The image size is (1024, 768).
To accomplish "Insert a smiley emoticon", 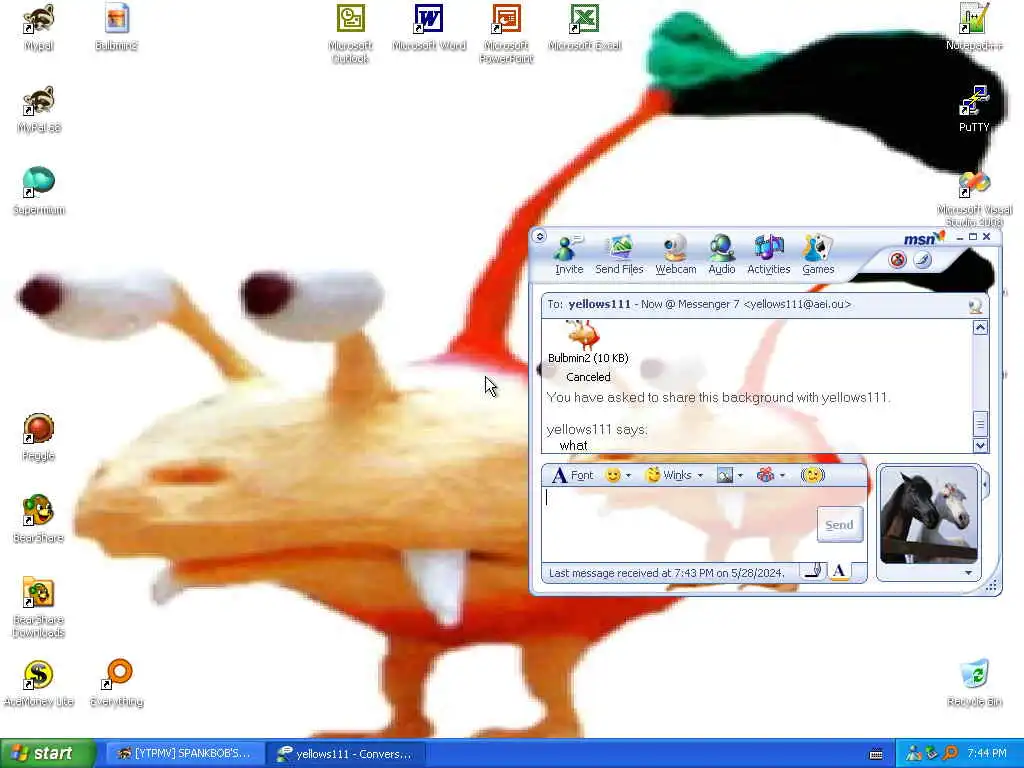I will point(613,475).
